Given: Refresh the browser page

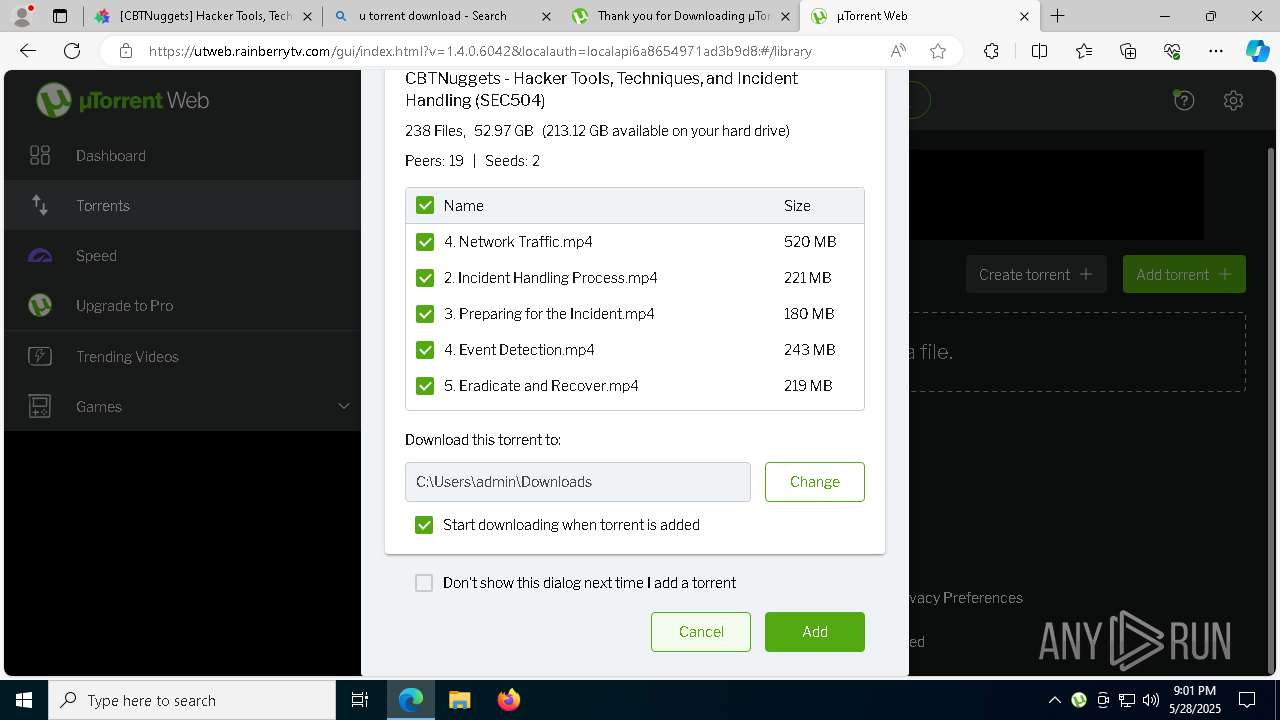Looking at the screenshot, I should [x=72, y=51].
